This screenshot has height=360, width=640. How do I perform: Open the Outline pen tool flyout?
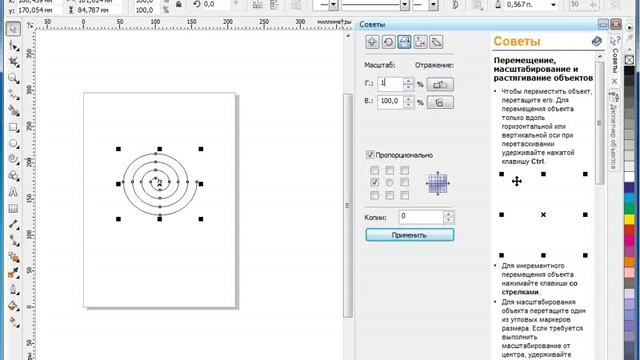tap(13, 289)
